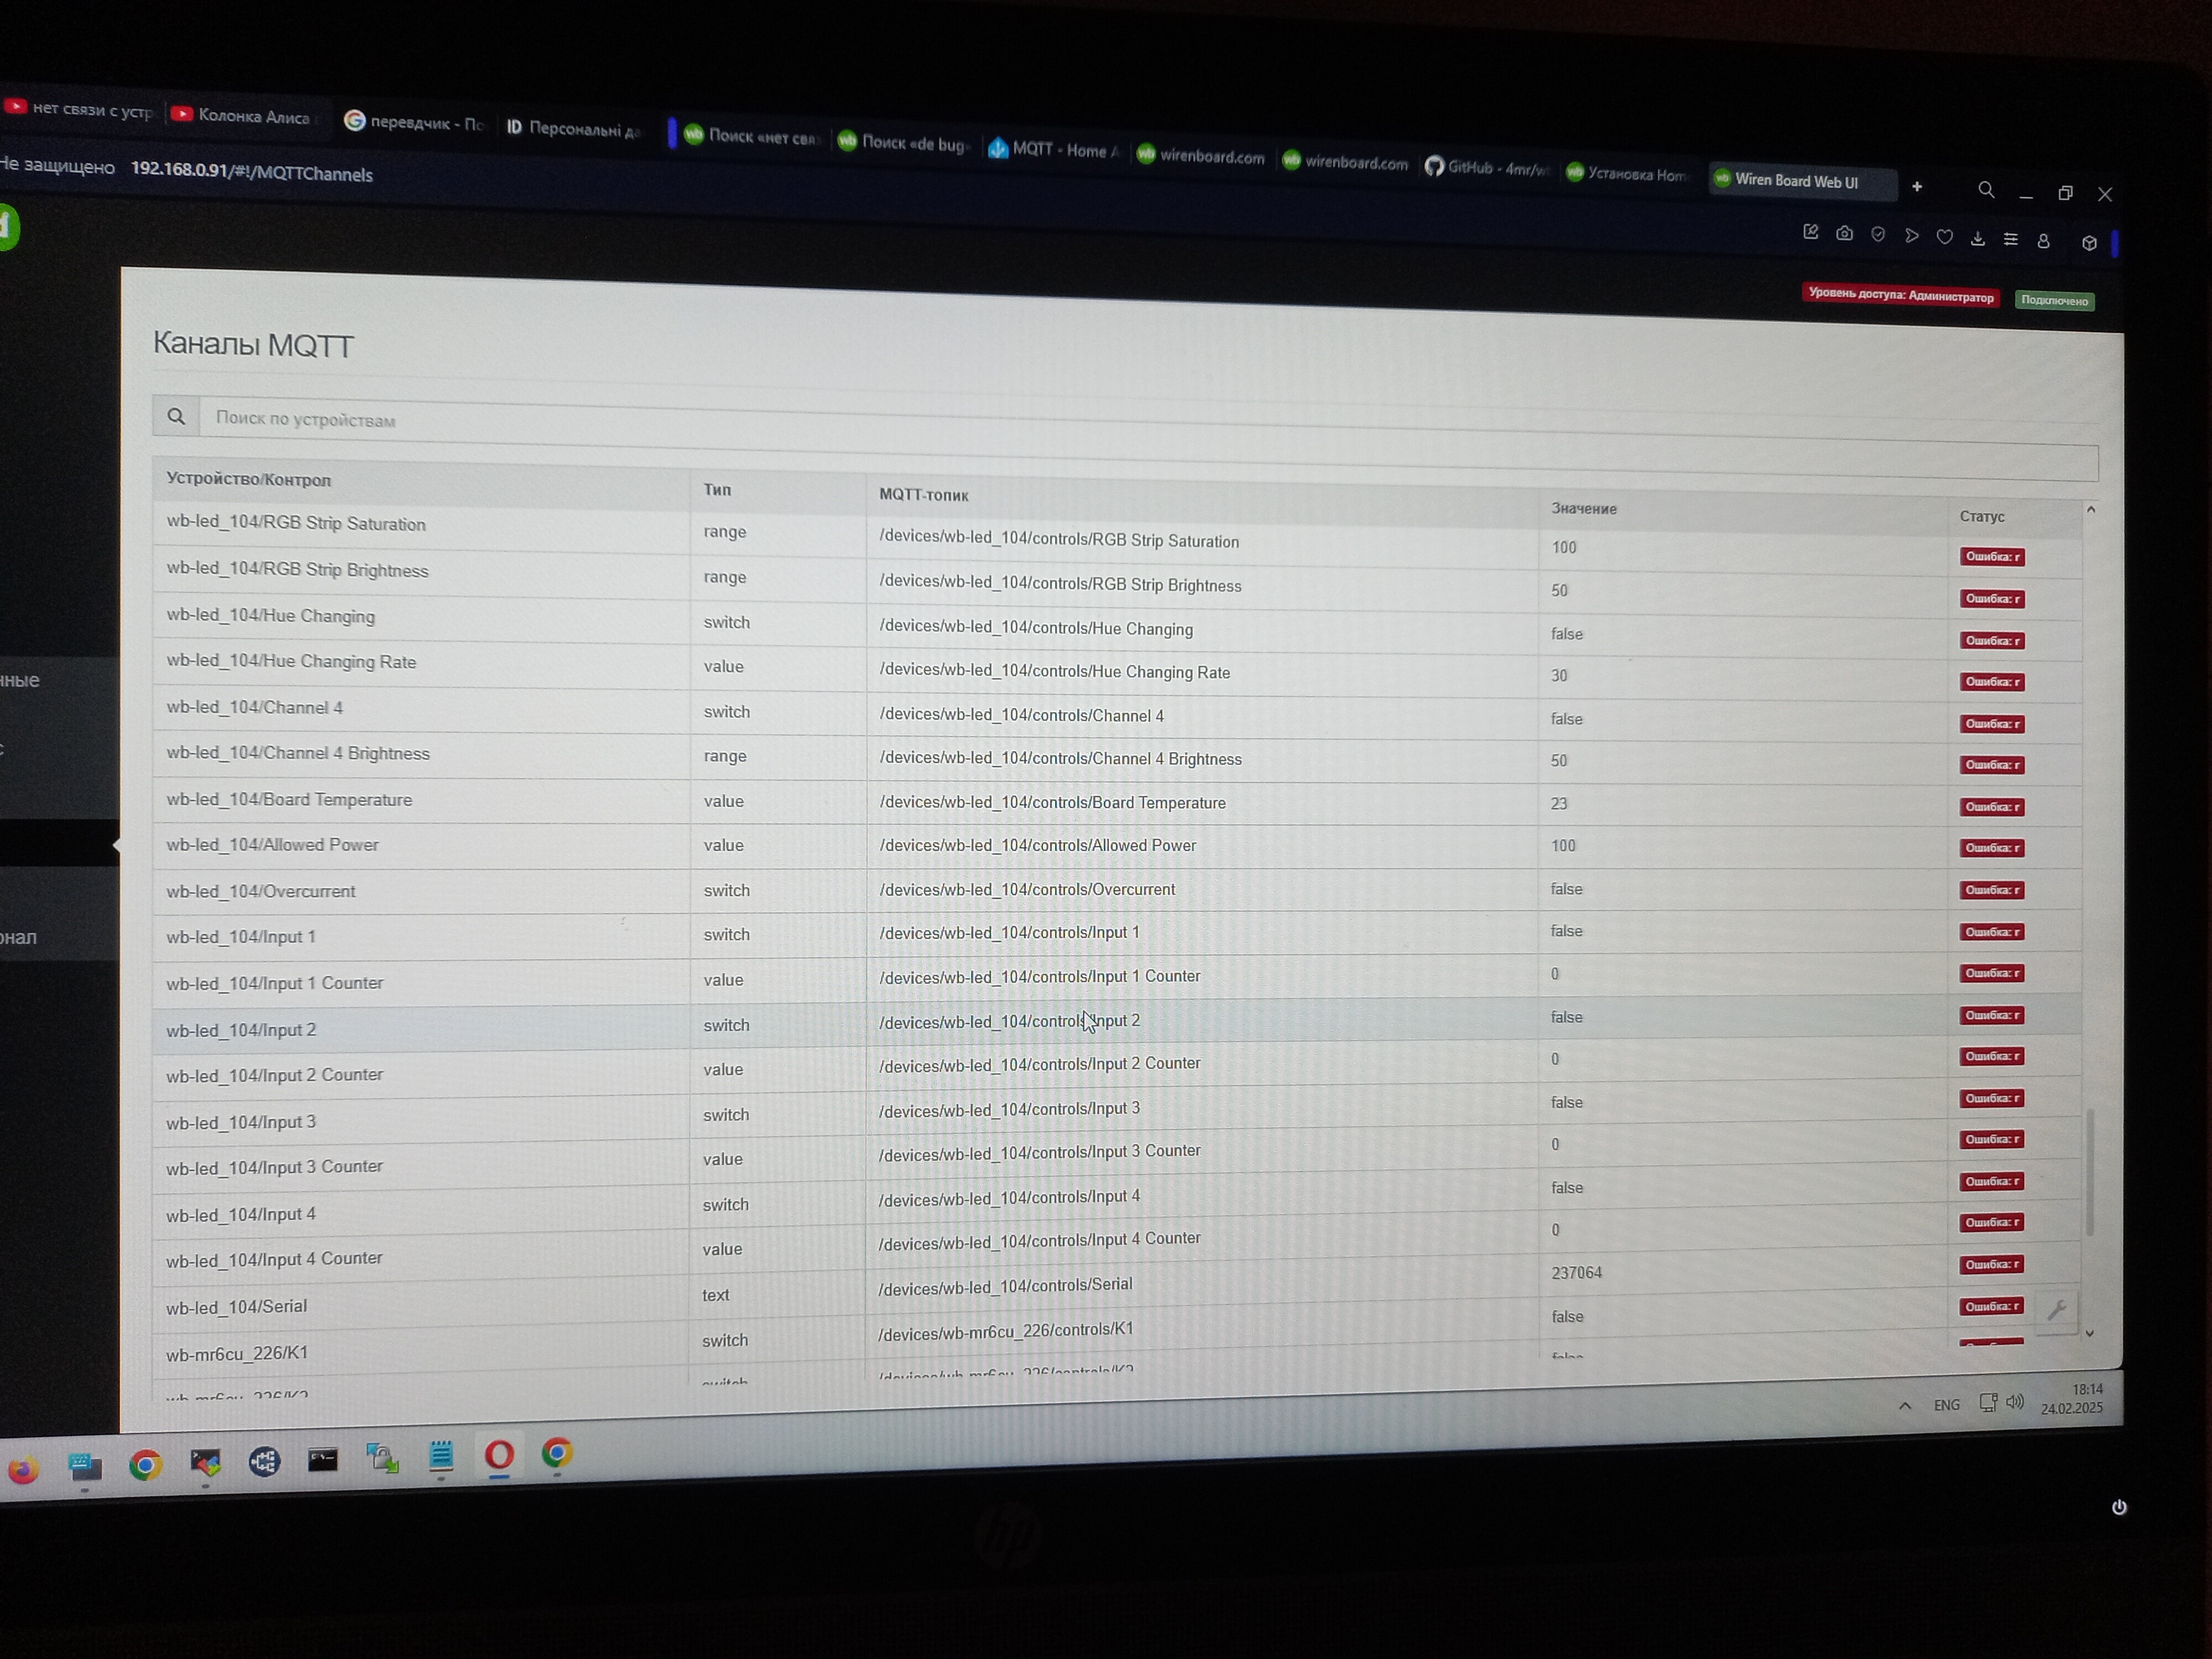2212x1659 pixels.
Task: Open a new tab with the plus button
Action: tap(1917, 186)
